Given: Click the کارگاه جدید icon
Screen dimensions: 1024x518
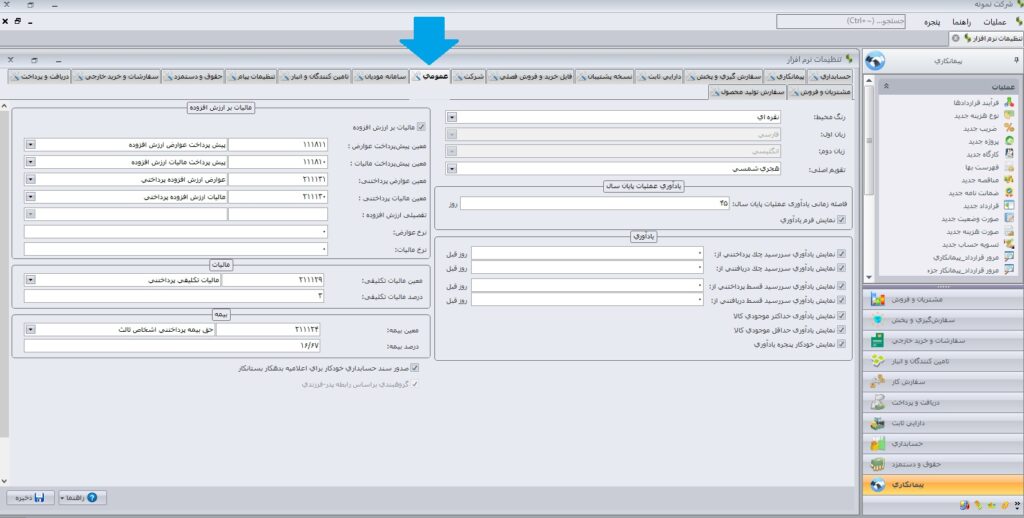Looking at the screenshot, I should click(x=1009, y=154).
